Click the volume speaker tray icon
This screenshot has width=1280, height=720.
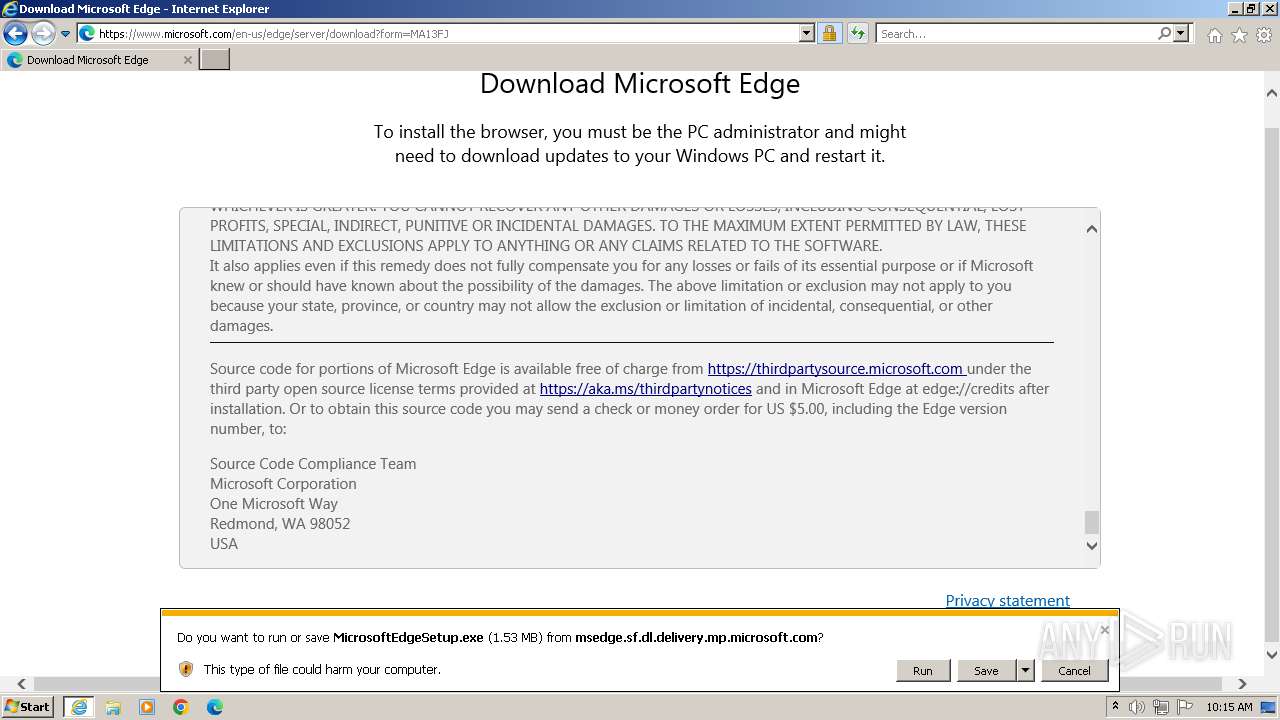pos(1137,707)
